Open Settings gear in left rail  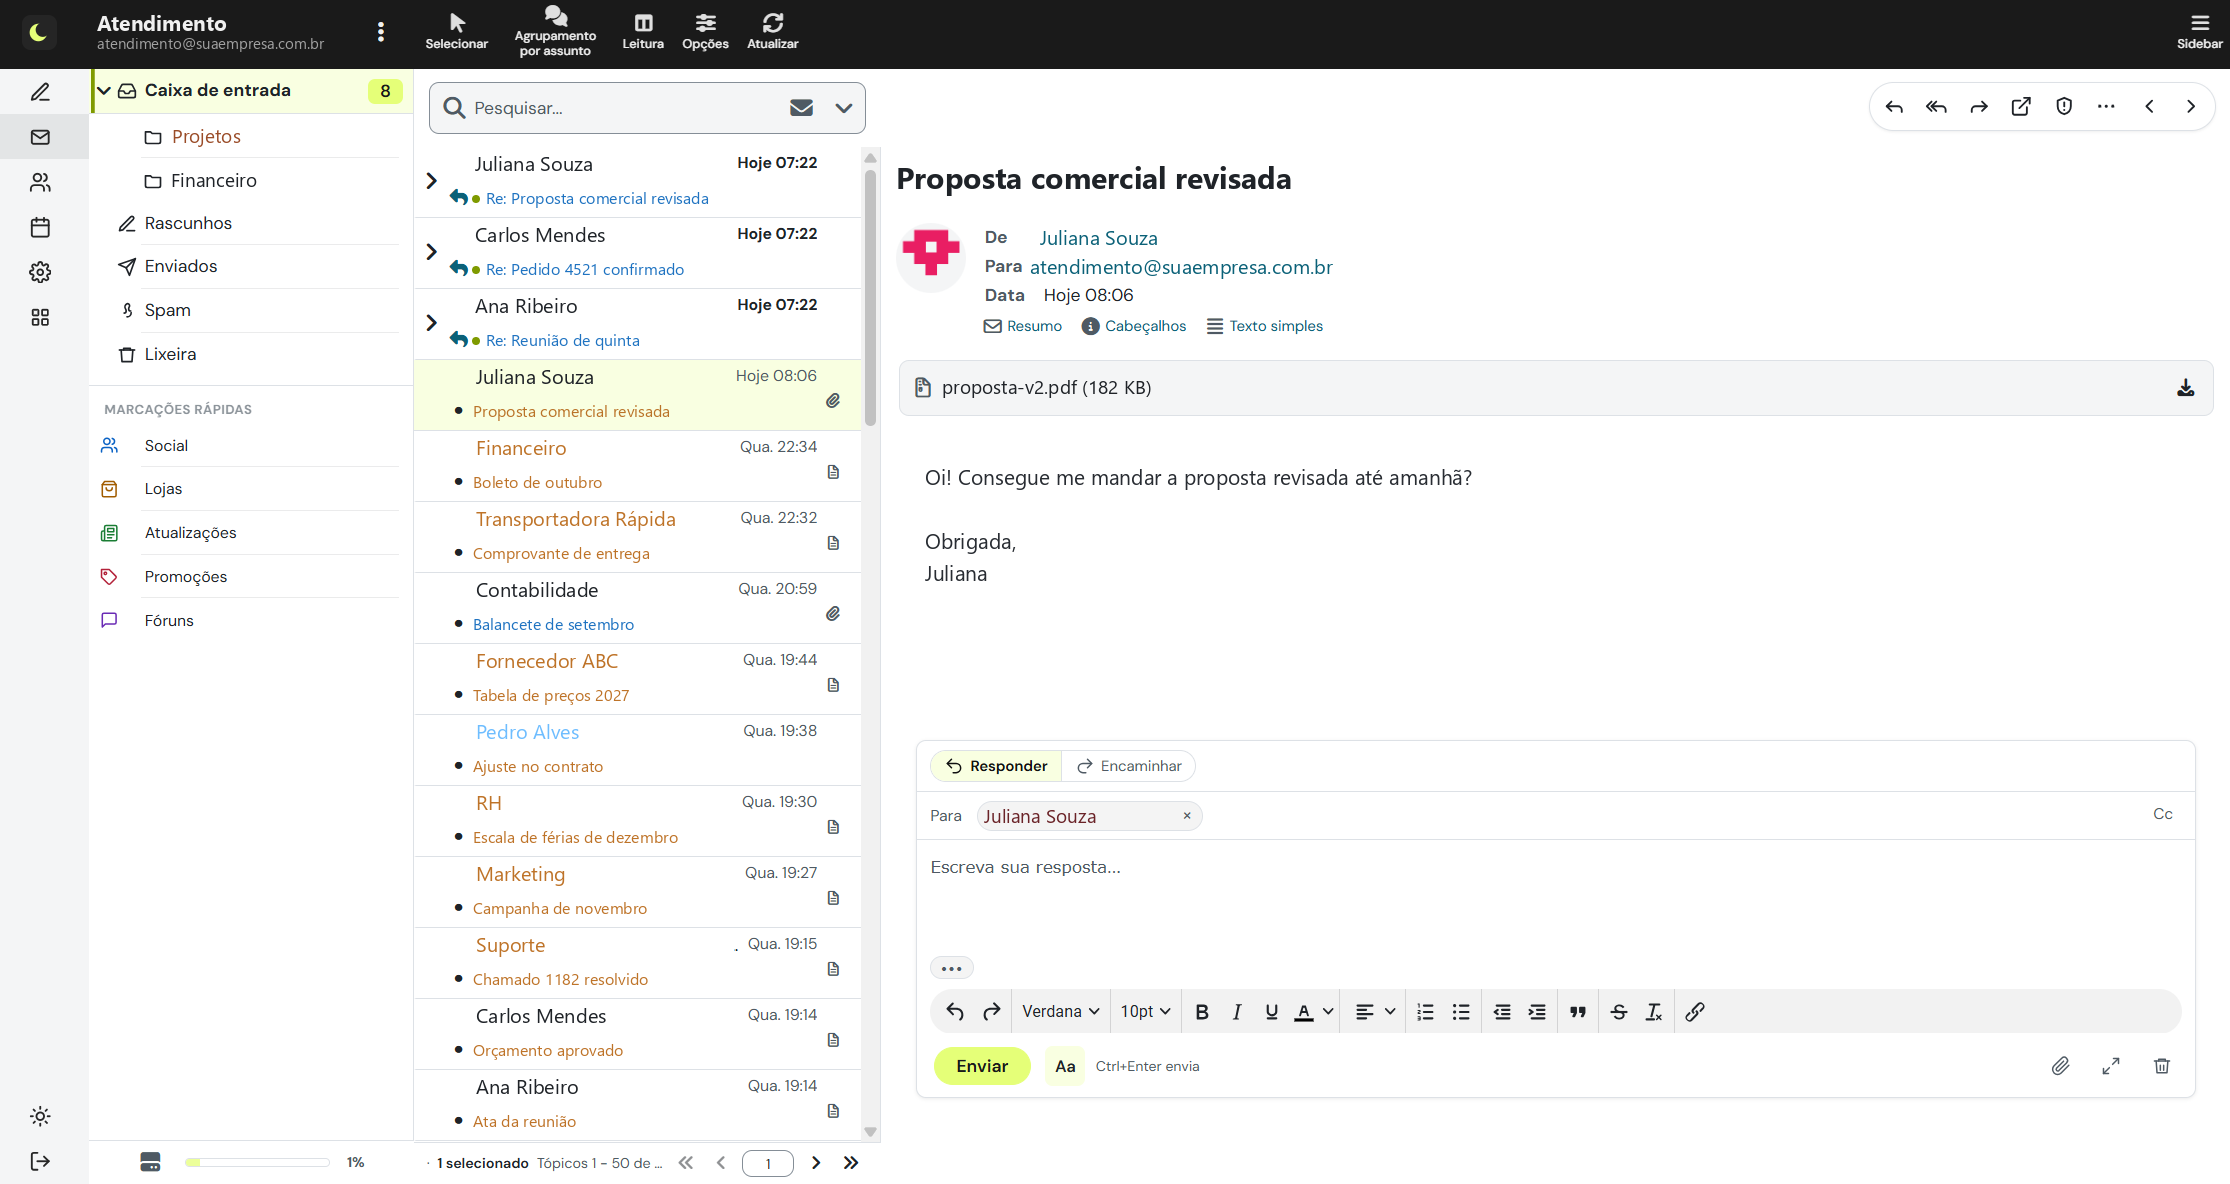tap(40, 272)
